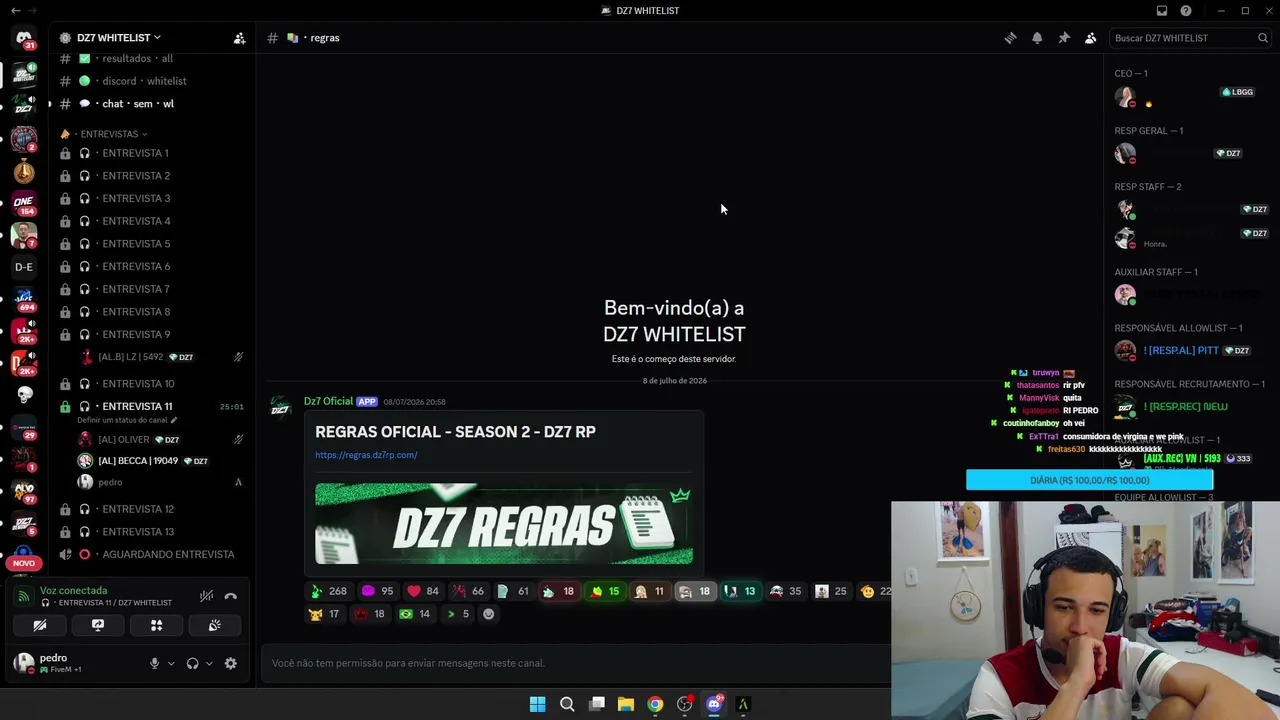Disconnect from voice with the hang-up icon
The height and width of the screenshot is (720, 1280).
tap(231, 596)
